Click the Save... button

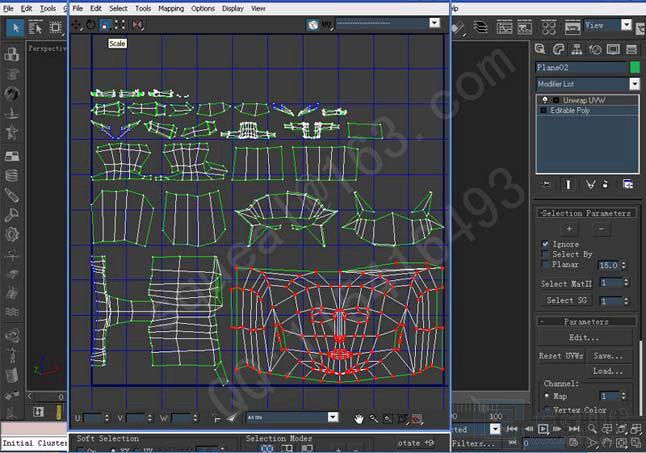pos(607,355)
